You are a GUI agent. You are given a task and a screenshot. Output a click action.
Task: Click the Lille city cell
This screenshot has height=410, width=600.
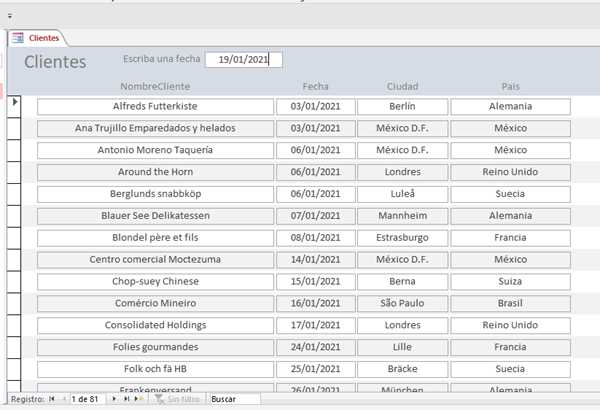[x=403, y=347]
